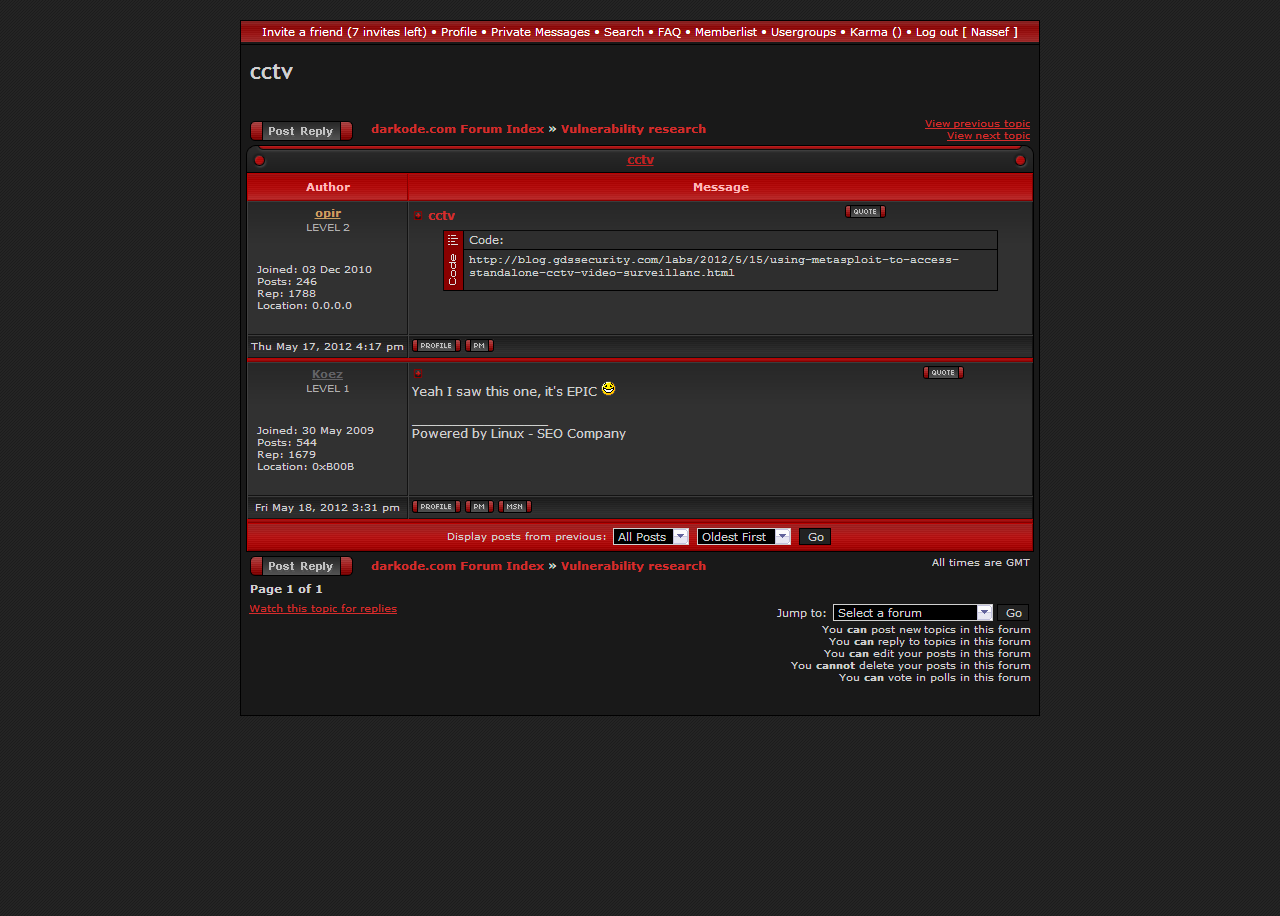The image size is (1280, 916).
Task: Open opir's Profile icon button
Action: pos(436,346)
